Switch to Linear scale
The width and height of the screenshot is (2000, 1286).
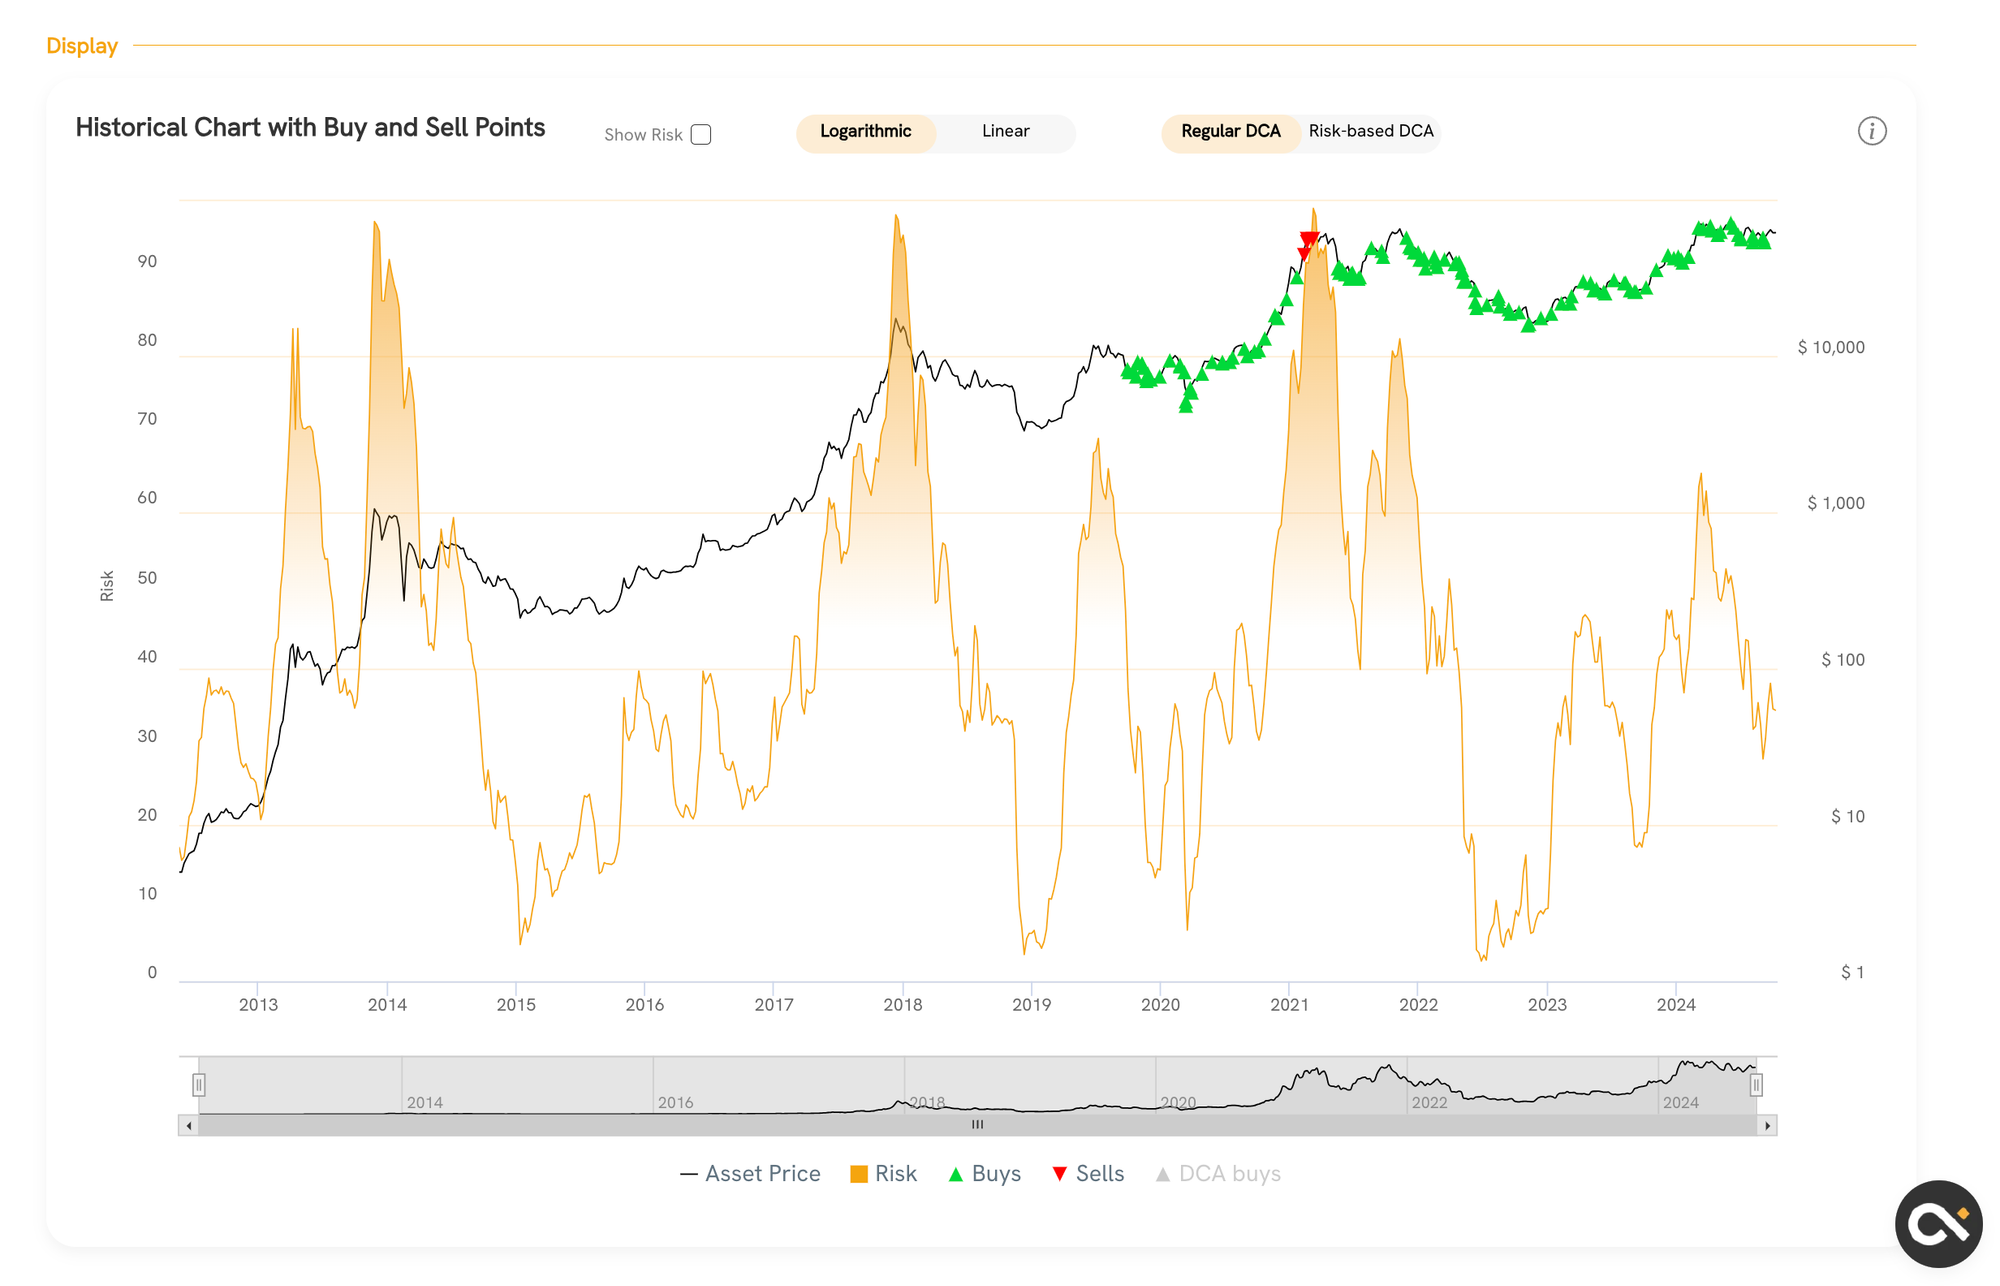tap(1005, 132)
